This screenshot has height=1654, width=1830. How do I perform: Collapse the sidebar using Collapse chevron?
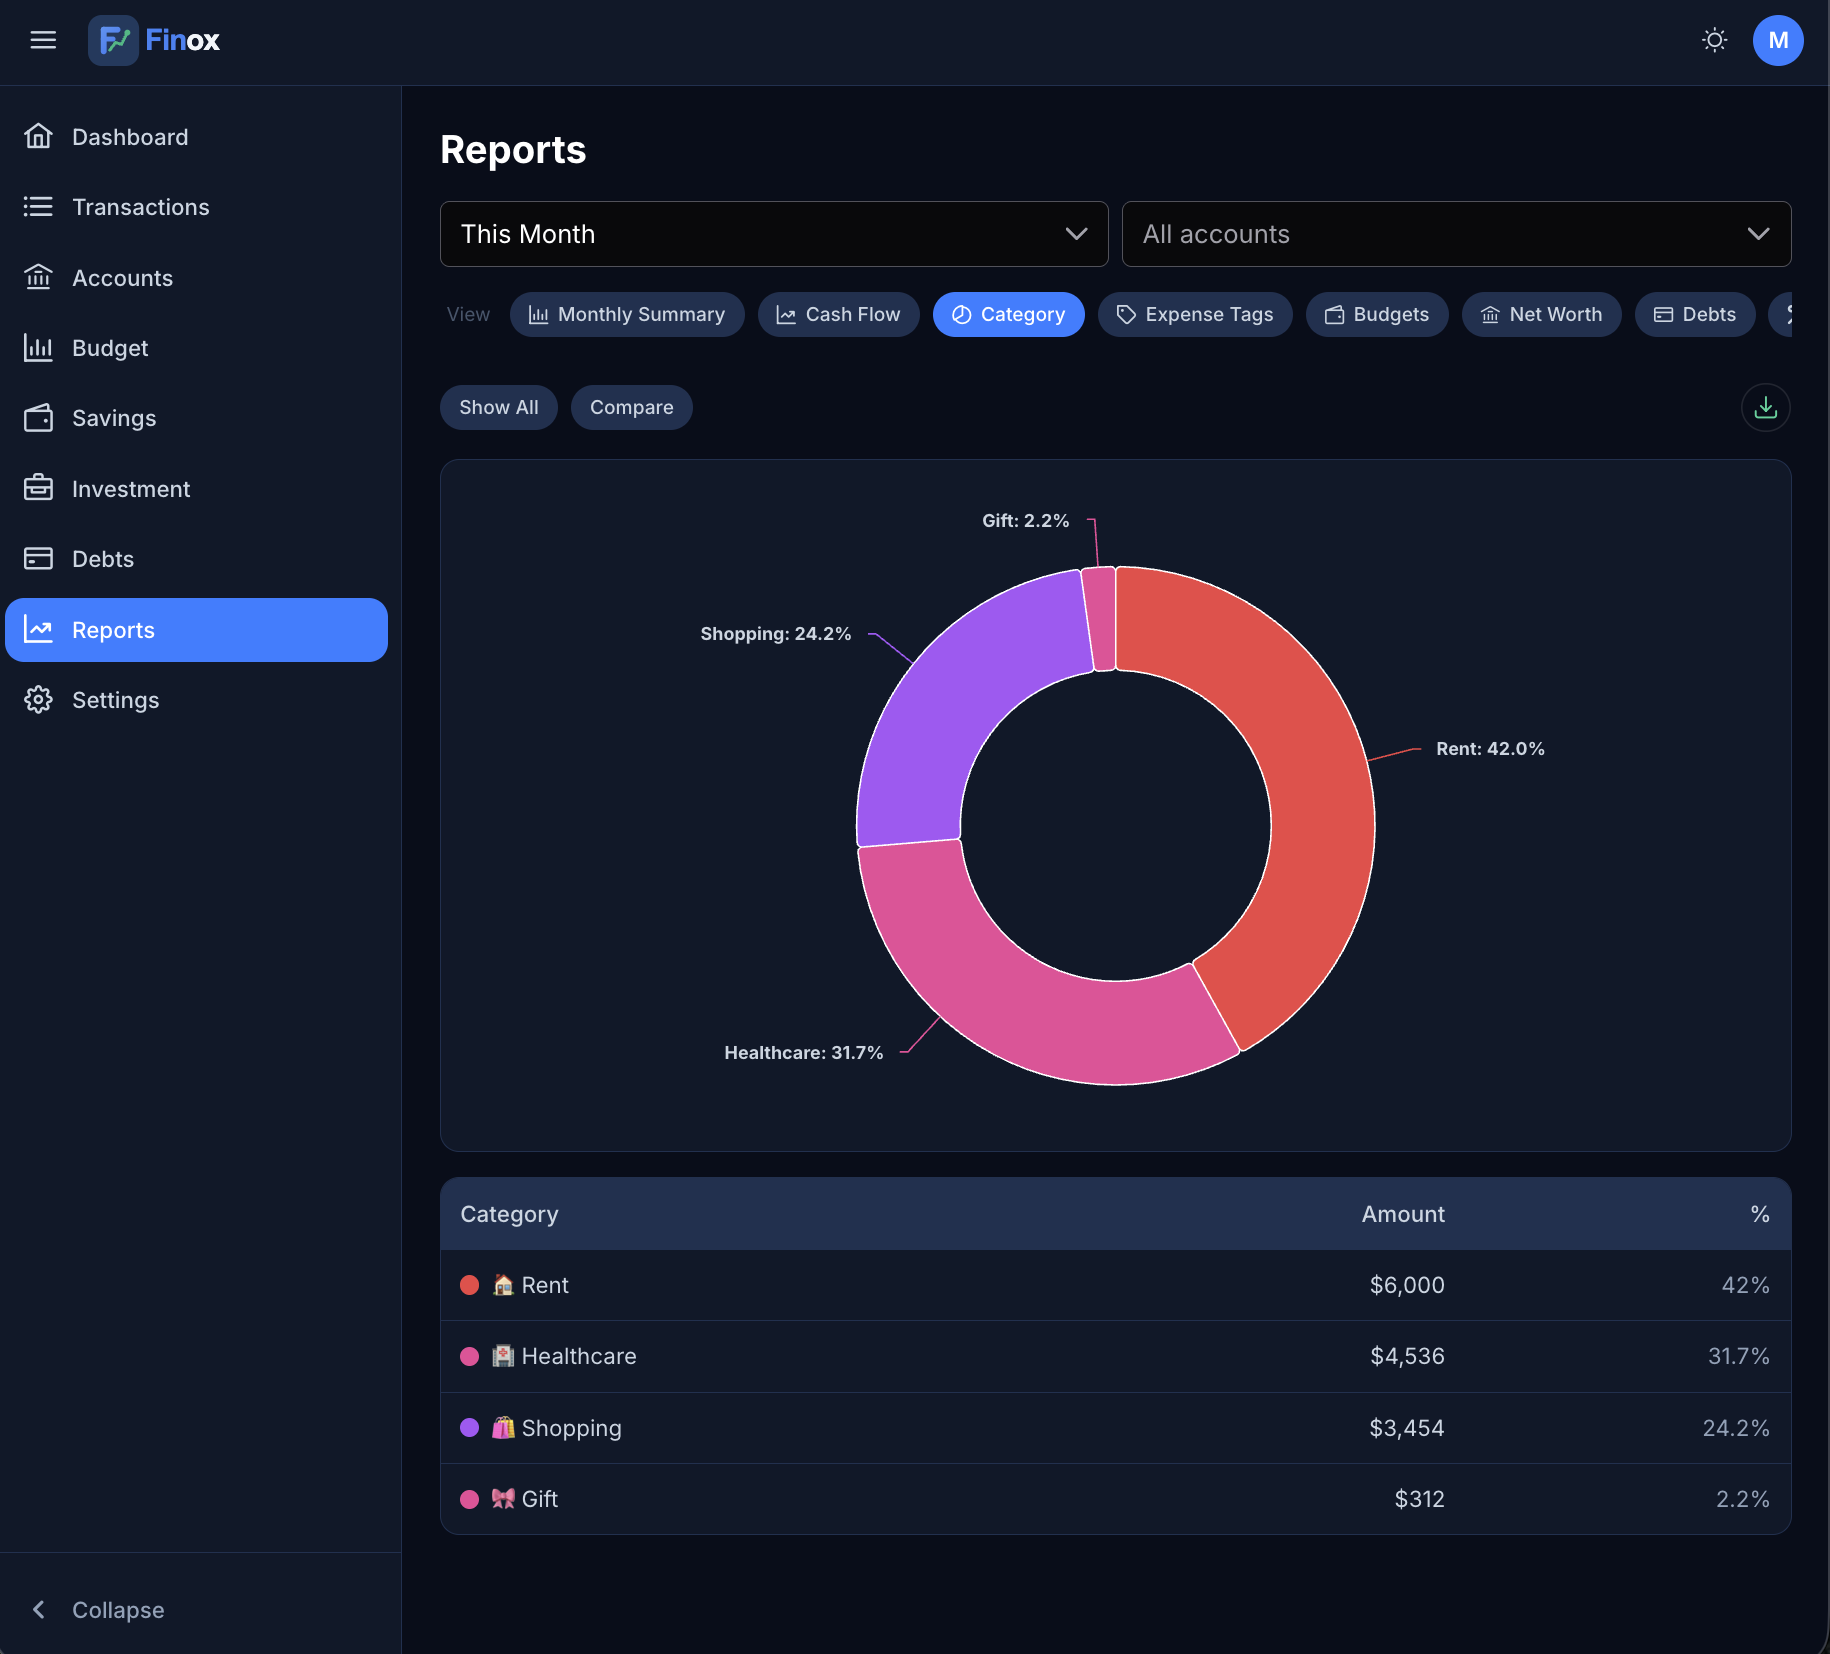39,1609
